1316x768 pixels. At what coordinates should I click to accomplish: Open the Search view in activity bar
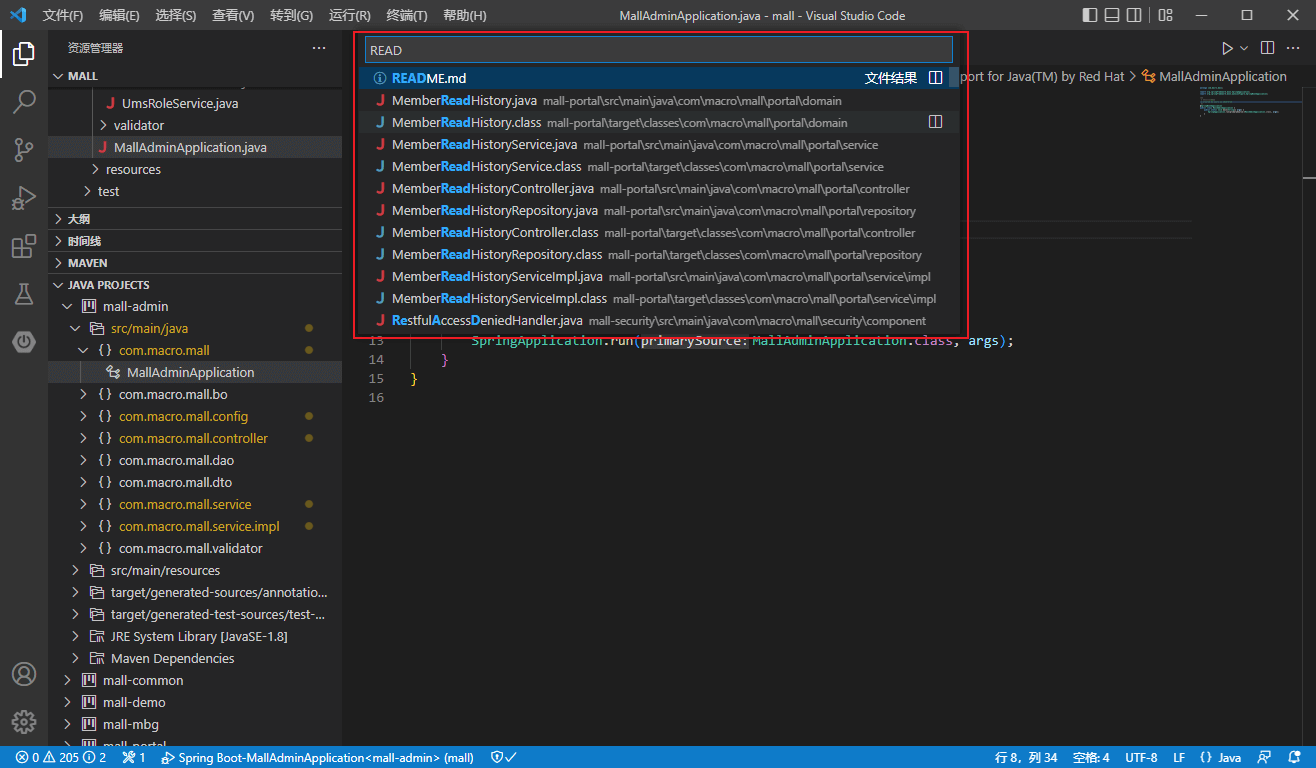(24, 102)
